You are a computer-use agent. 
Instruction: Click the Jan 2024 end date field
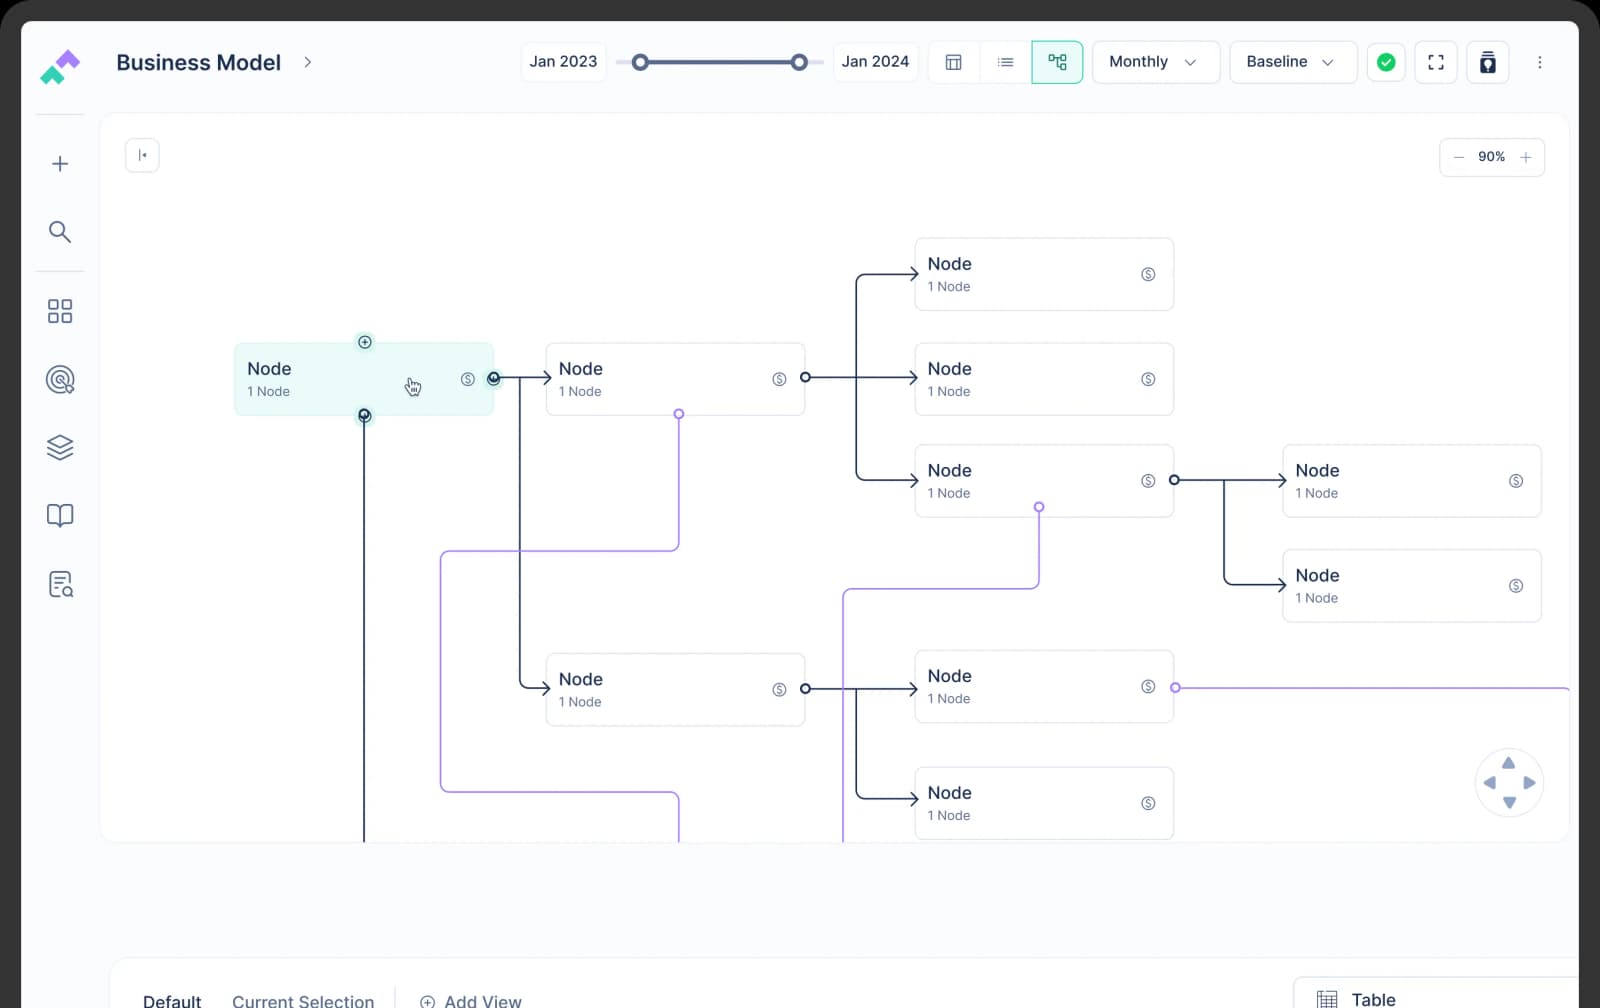click(x=875, y=62)
